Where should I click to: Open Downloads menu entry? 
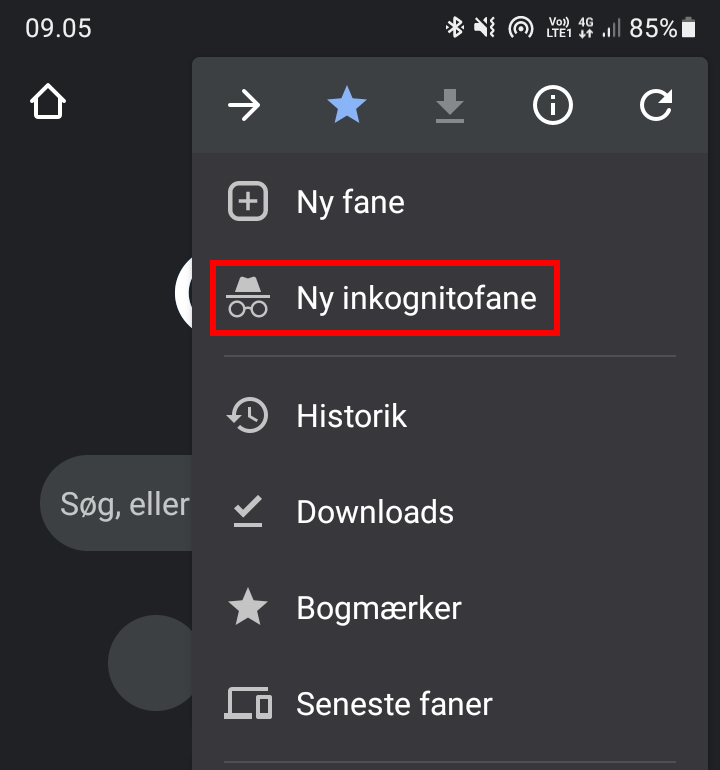point(375,512)
